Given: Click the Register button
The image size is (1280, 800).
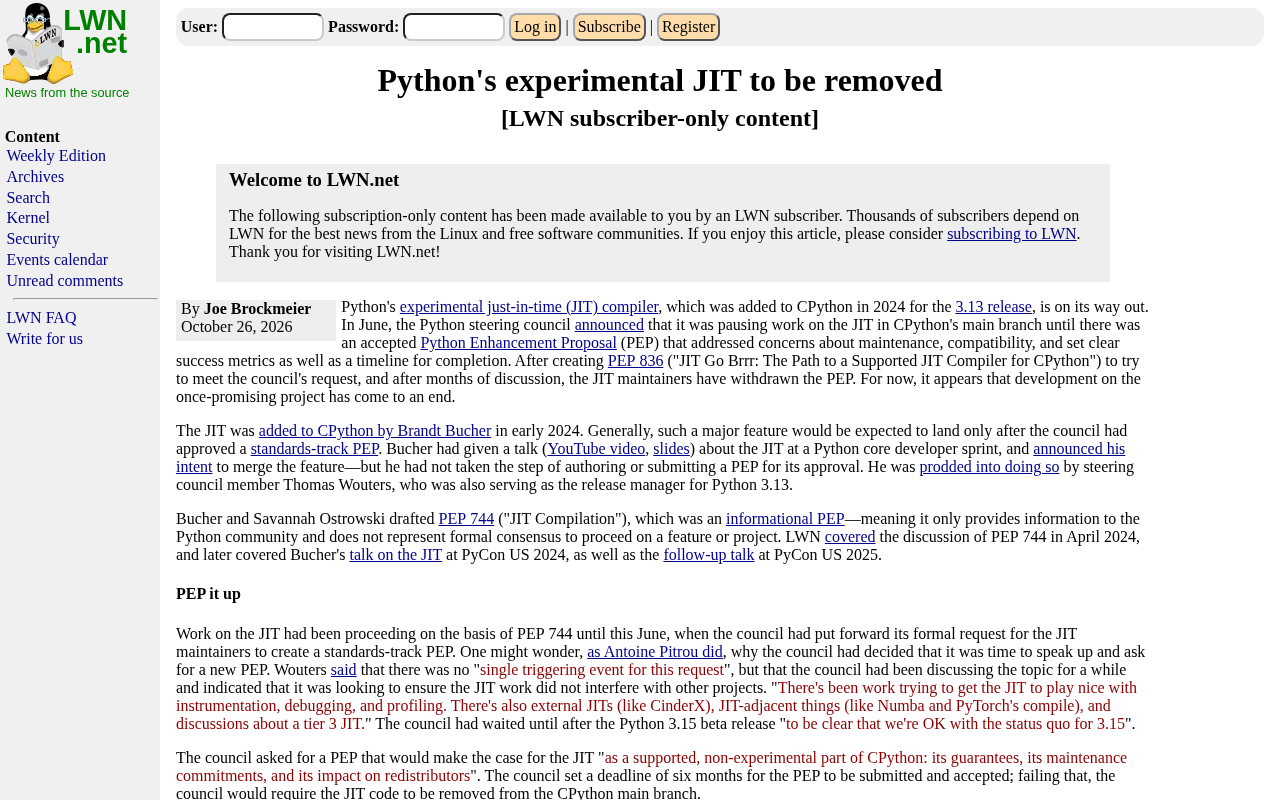Looking at the screenshot, I should pyautogui.click(x=688, y=27).
